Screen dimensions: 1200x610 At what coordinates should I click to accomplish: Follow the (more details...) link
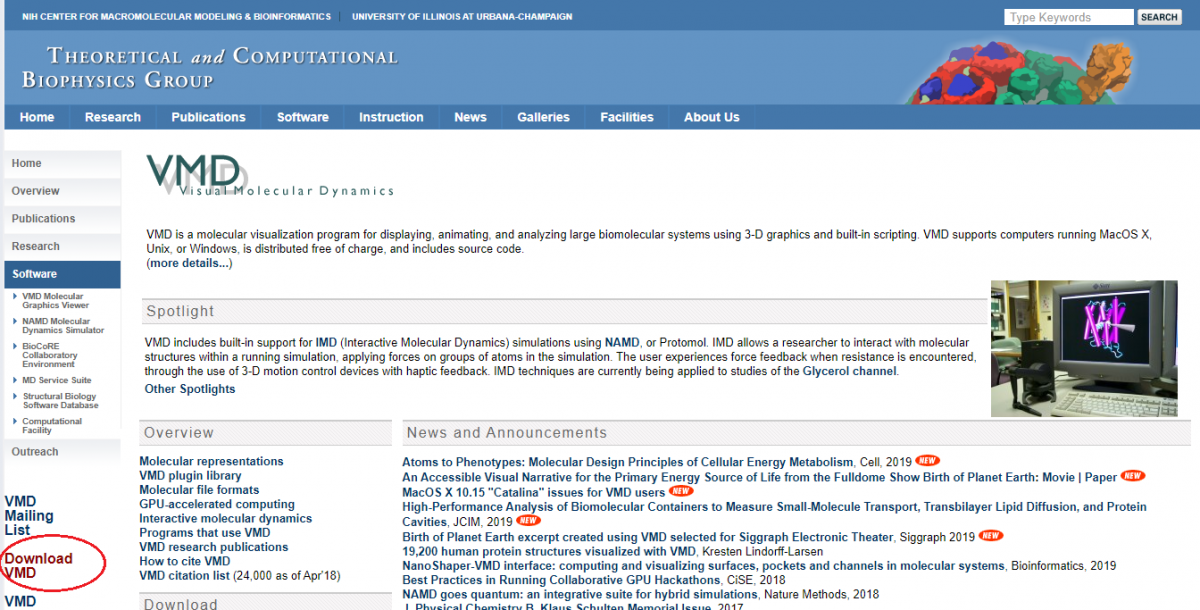coord(189,263)
